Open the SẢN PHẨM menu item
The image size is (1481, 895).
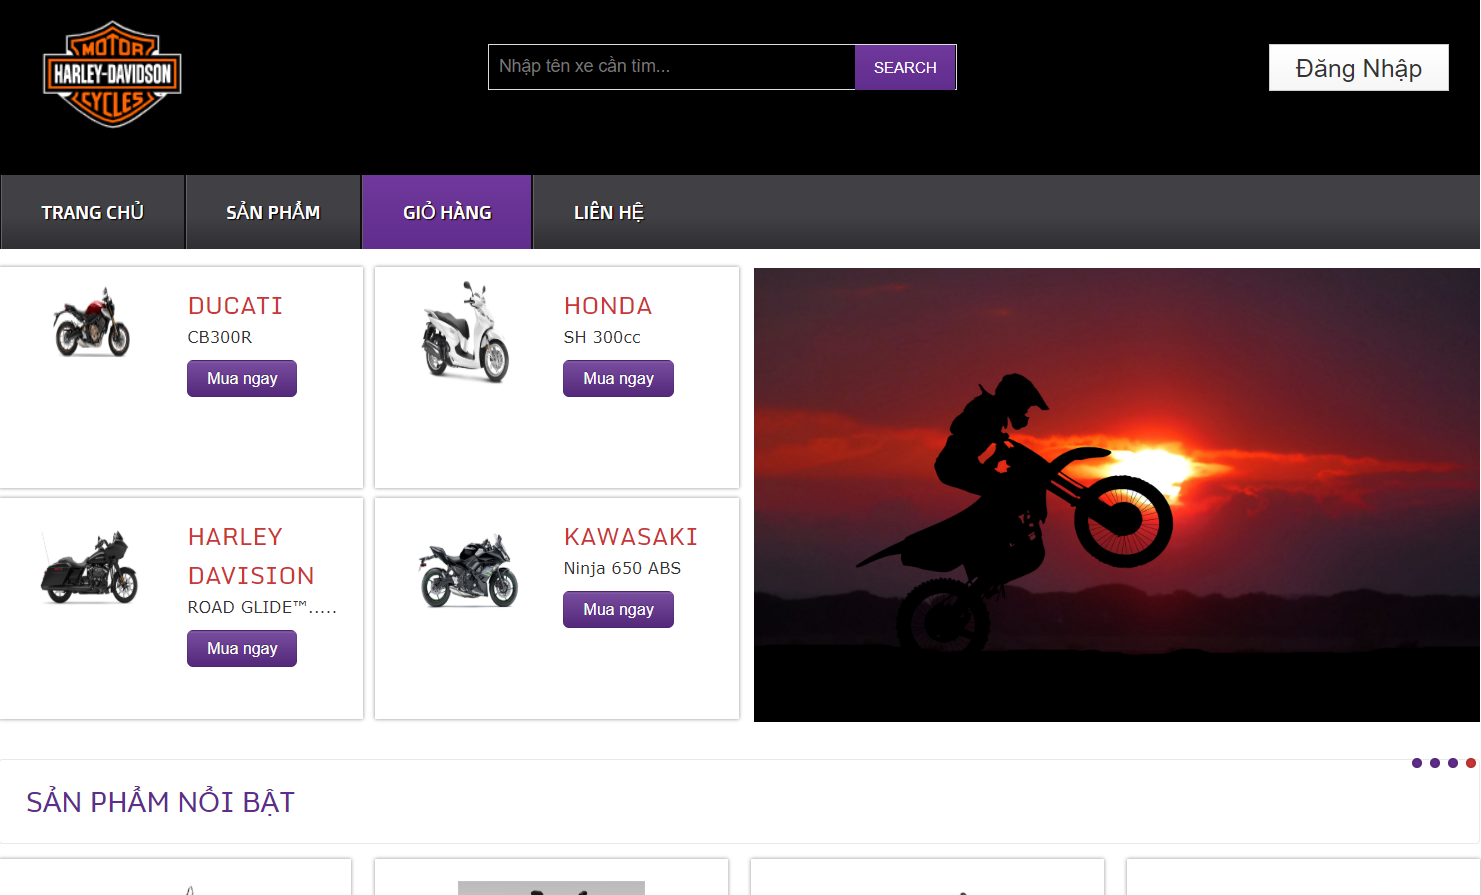273,212
